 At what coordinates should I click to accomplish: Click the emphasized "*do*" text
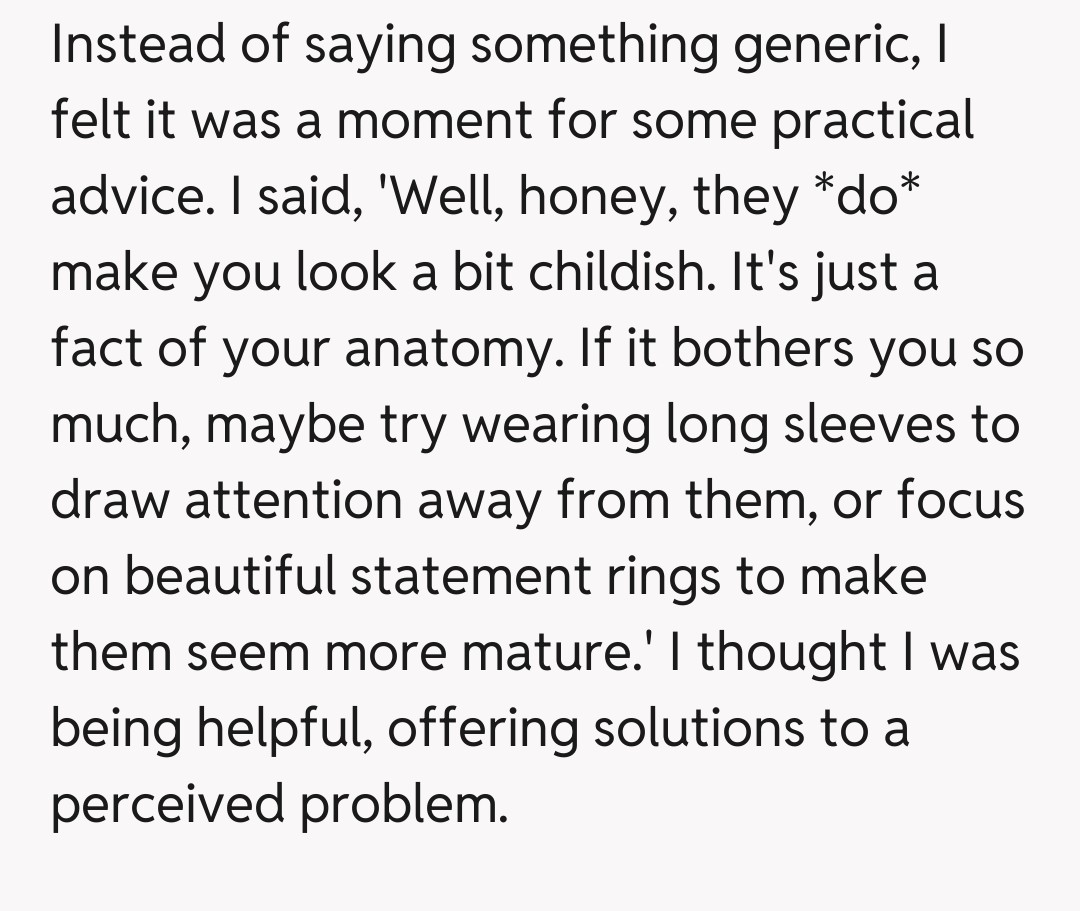[x=869, y=197]
